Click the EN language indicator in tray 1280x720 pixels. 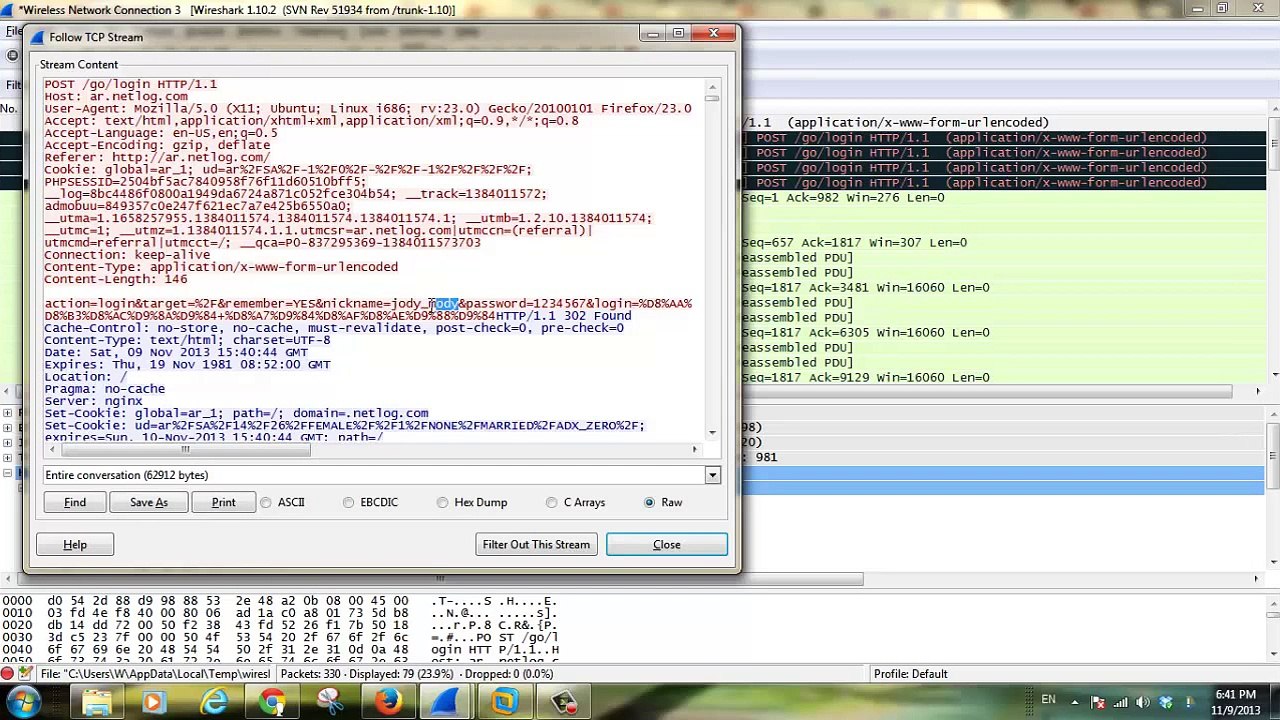1048,699
